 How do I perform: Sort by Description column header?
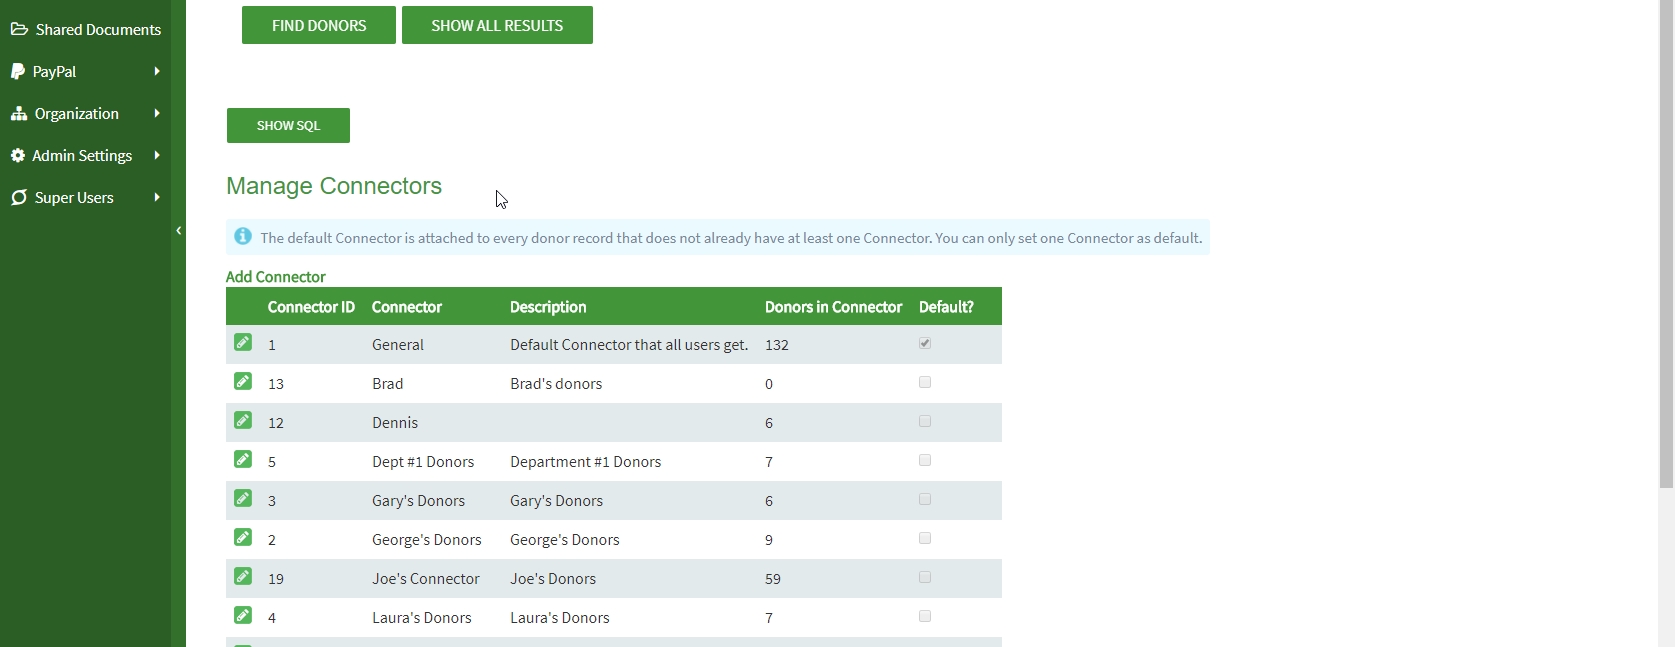tap(548, 307)
